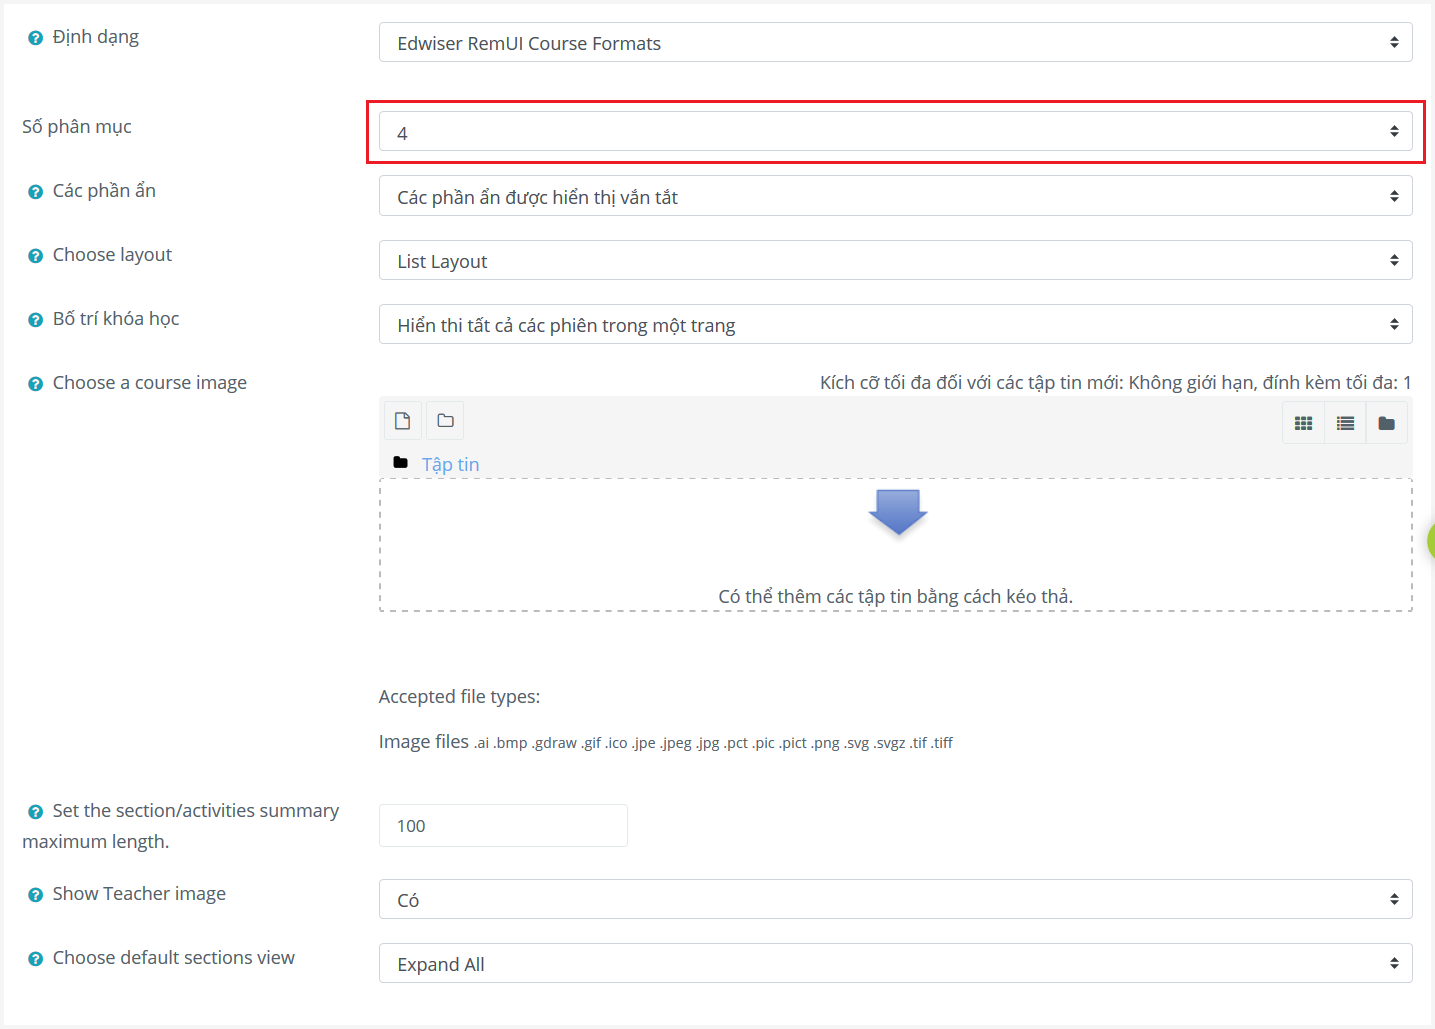Click the file drag-and-drop area
1435x1029 pixels.
coord(895,545)
